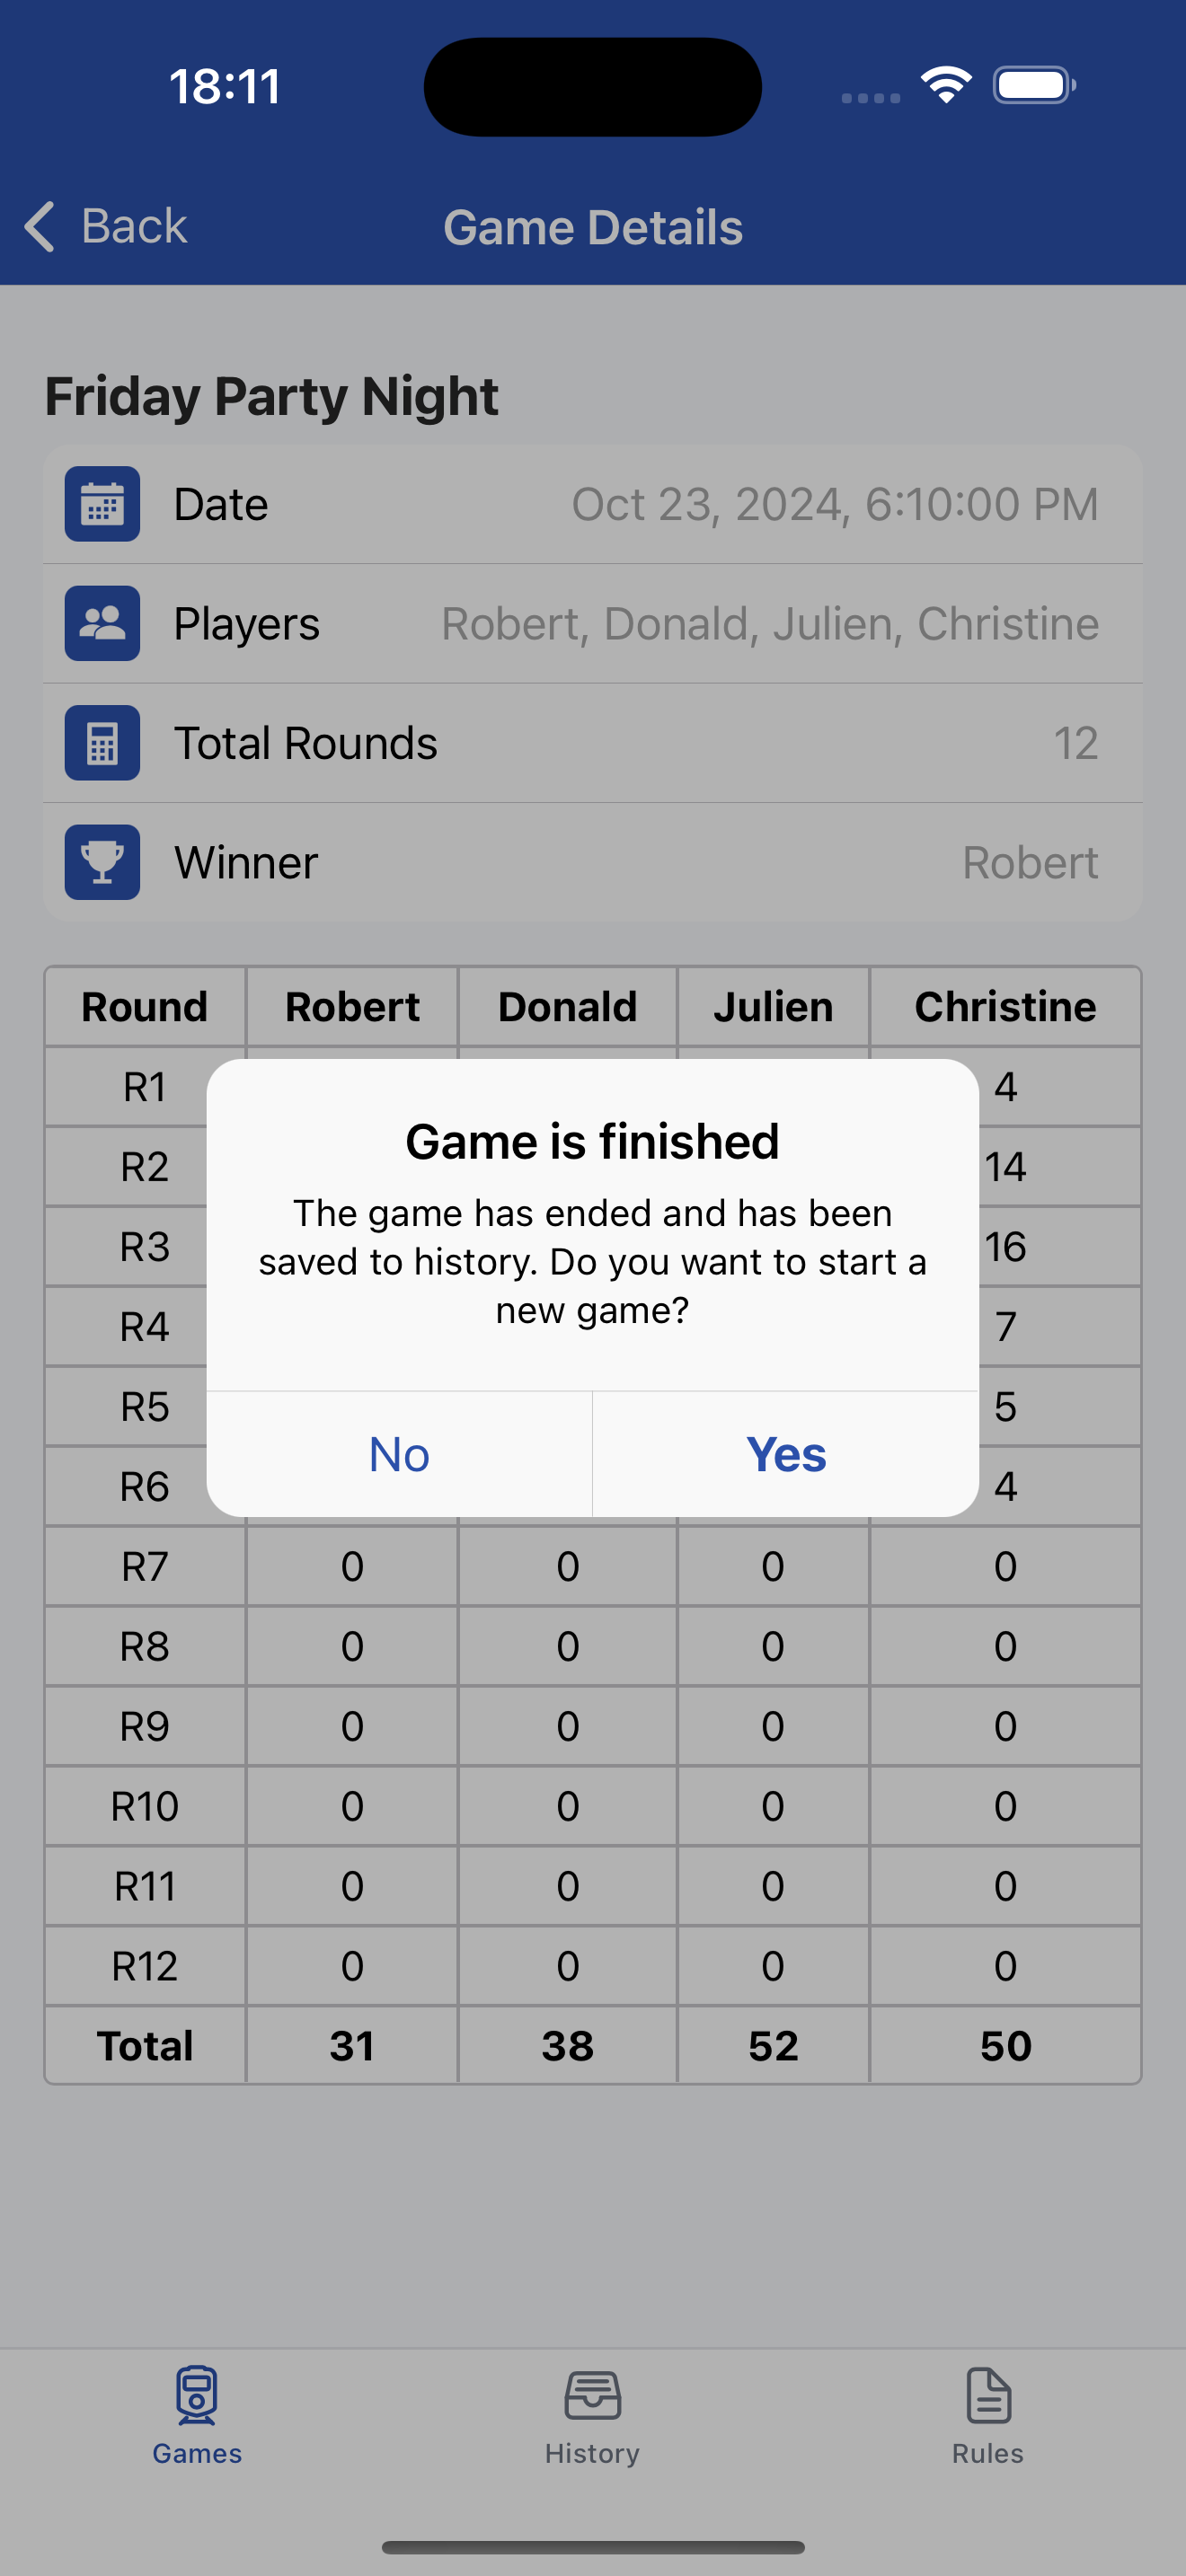Tap the Game Details header title

click(x=592, y=227)
